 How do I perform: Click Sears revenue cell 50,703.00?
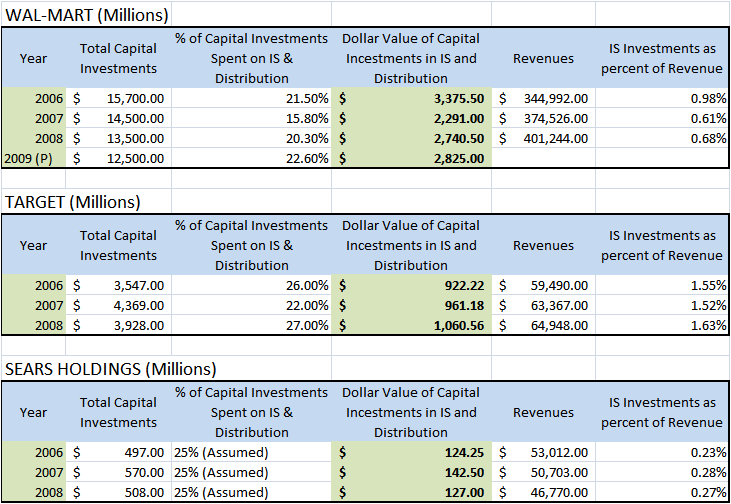coord(543,472)
